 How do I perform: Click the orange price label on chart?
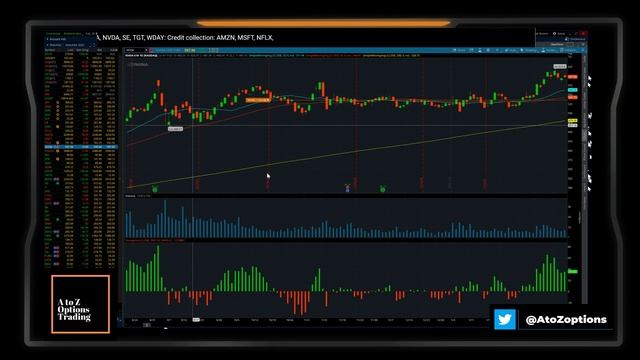pyautogui.click(x=258, y=100)
